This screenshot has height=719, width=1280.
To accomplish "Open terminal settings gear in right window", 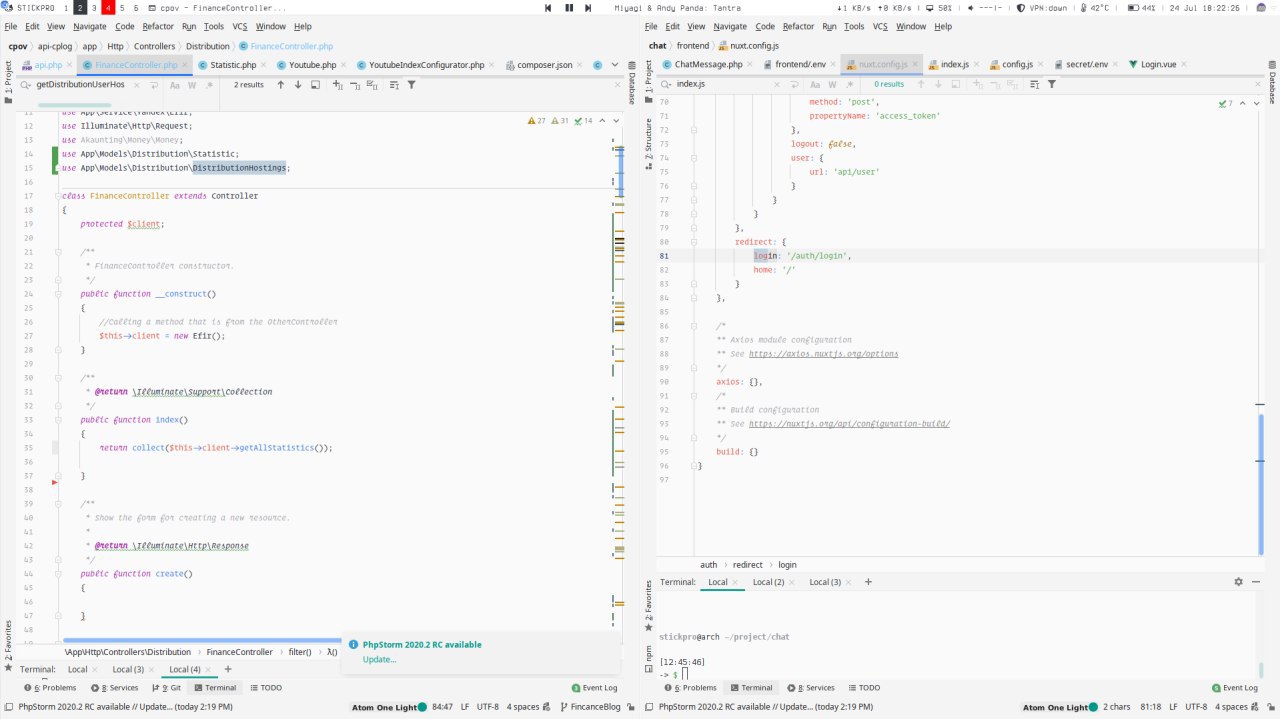I will 1238,581.
